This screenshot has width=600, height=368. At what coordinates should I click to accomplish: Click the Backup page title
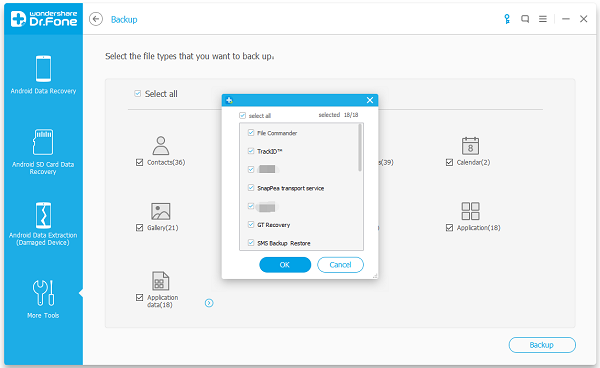point(124,20)
